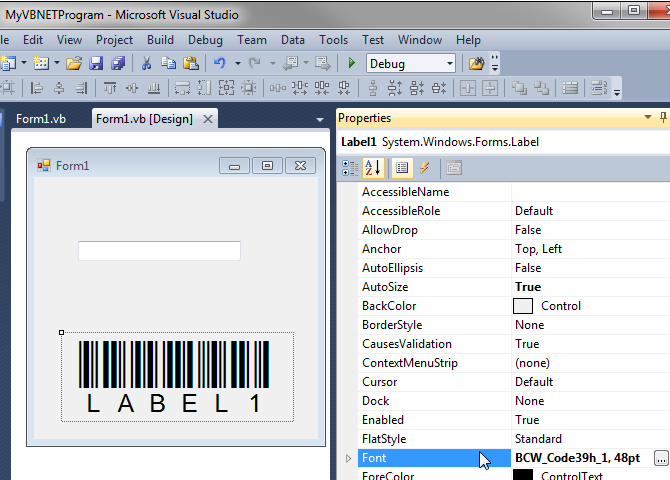
Task: Click the Tab Order icon
Action: pos(599,88)
